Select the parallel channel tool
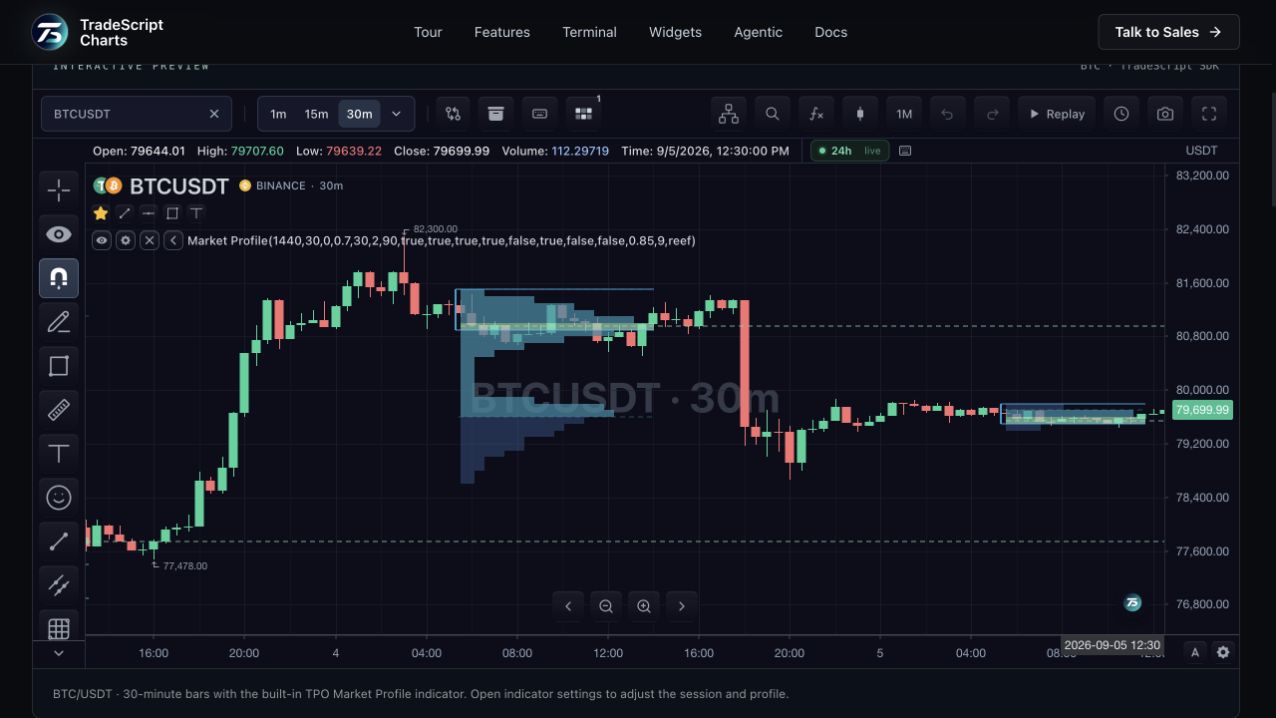The image size is (1276, 718). pos(59,585)
